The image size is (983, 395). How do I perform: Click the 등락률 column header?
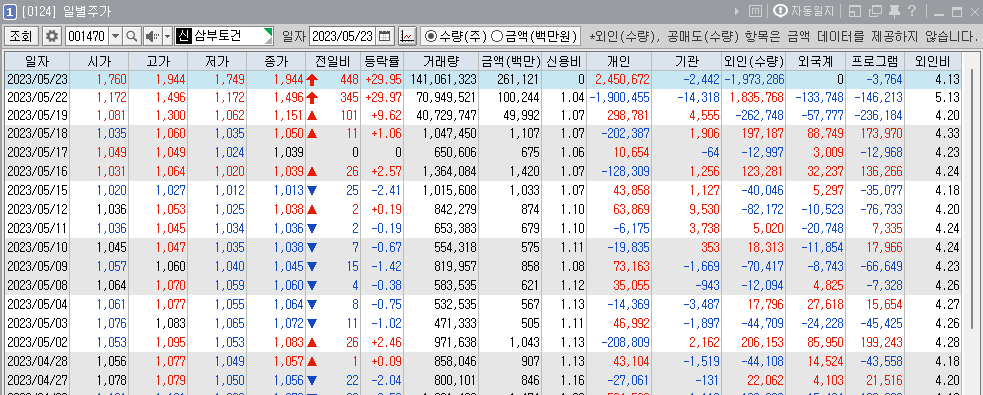382,61
